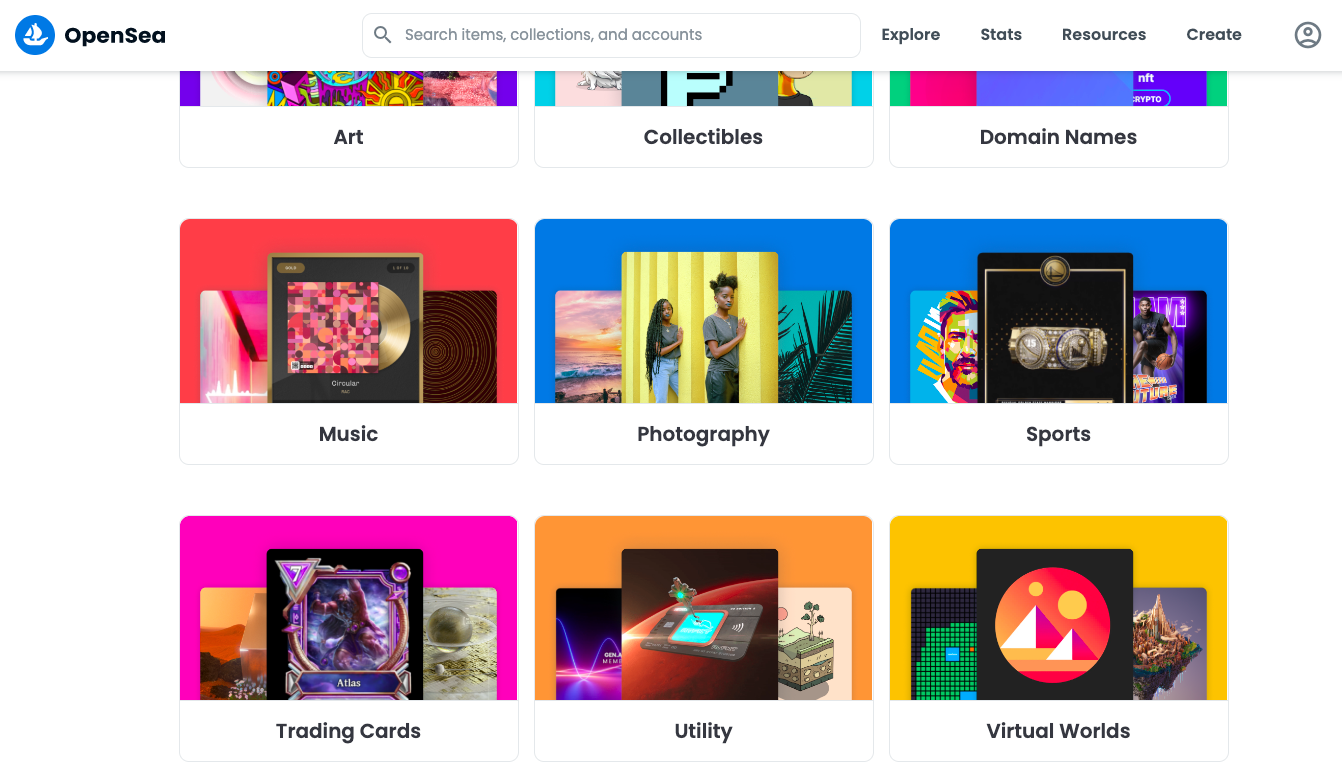Open the account profile icon
The image size is (1342, 779).
(1308, 35)
